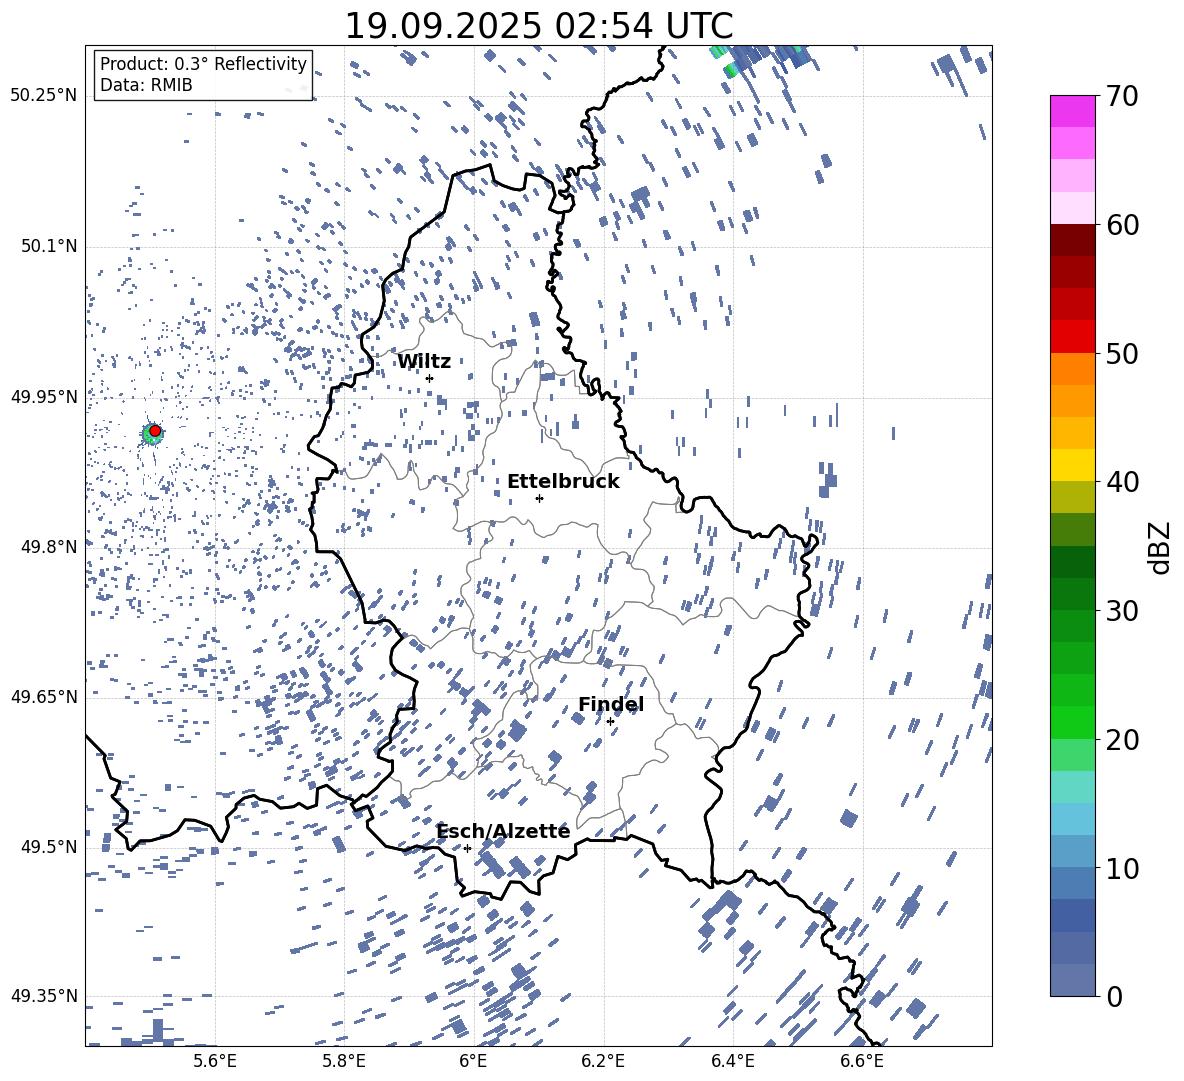Click the Findel station cross marker
The image size is (1184, 1081).
(610, 721)
